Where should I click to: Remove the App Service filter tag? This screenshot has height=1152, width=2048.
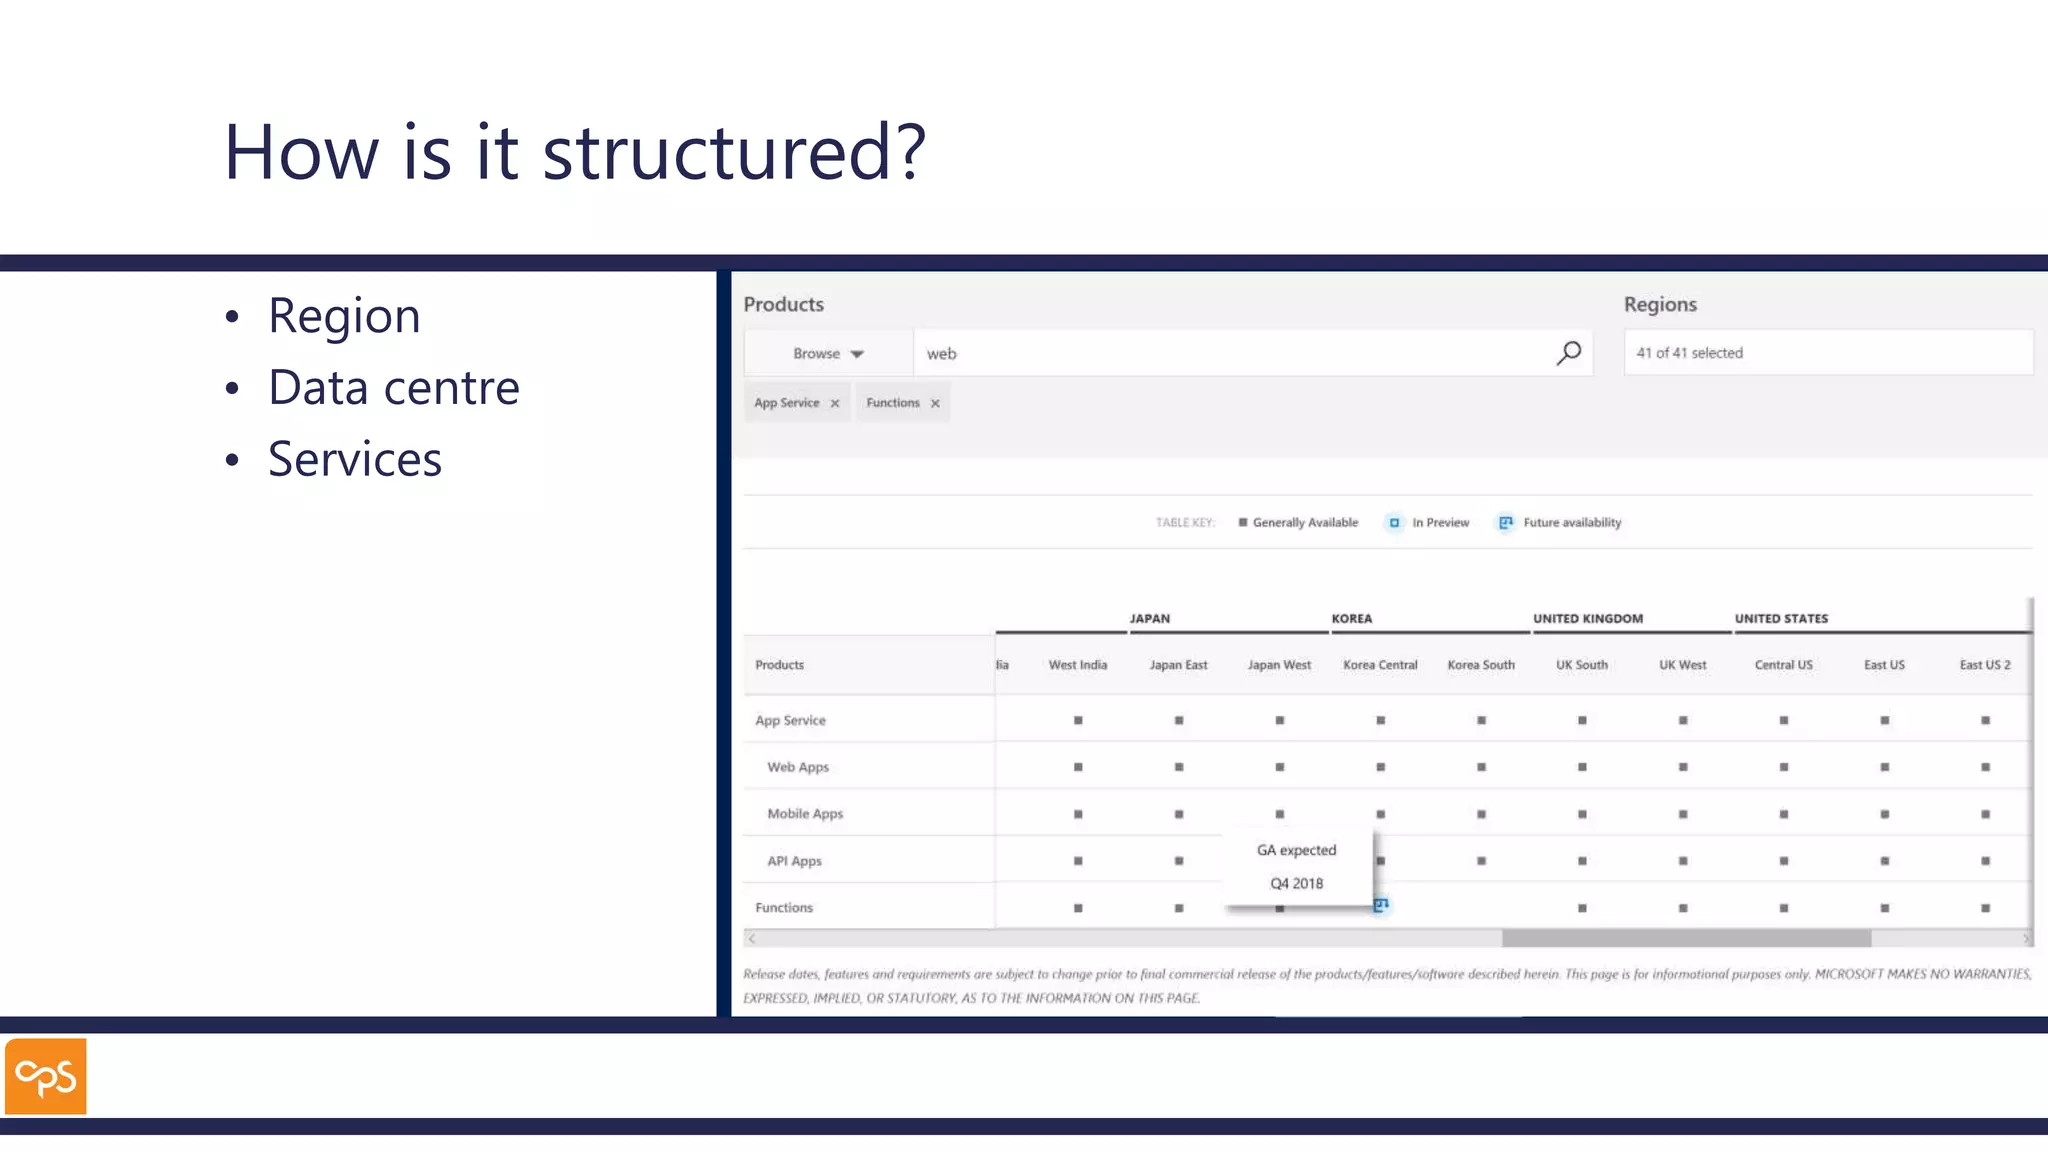pyautogui.click(x=835, y=404)
